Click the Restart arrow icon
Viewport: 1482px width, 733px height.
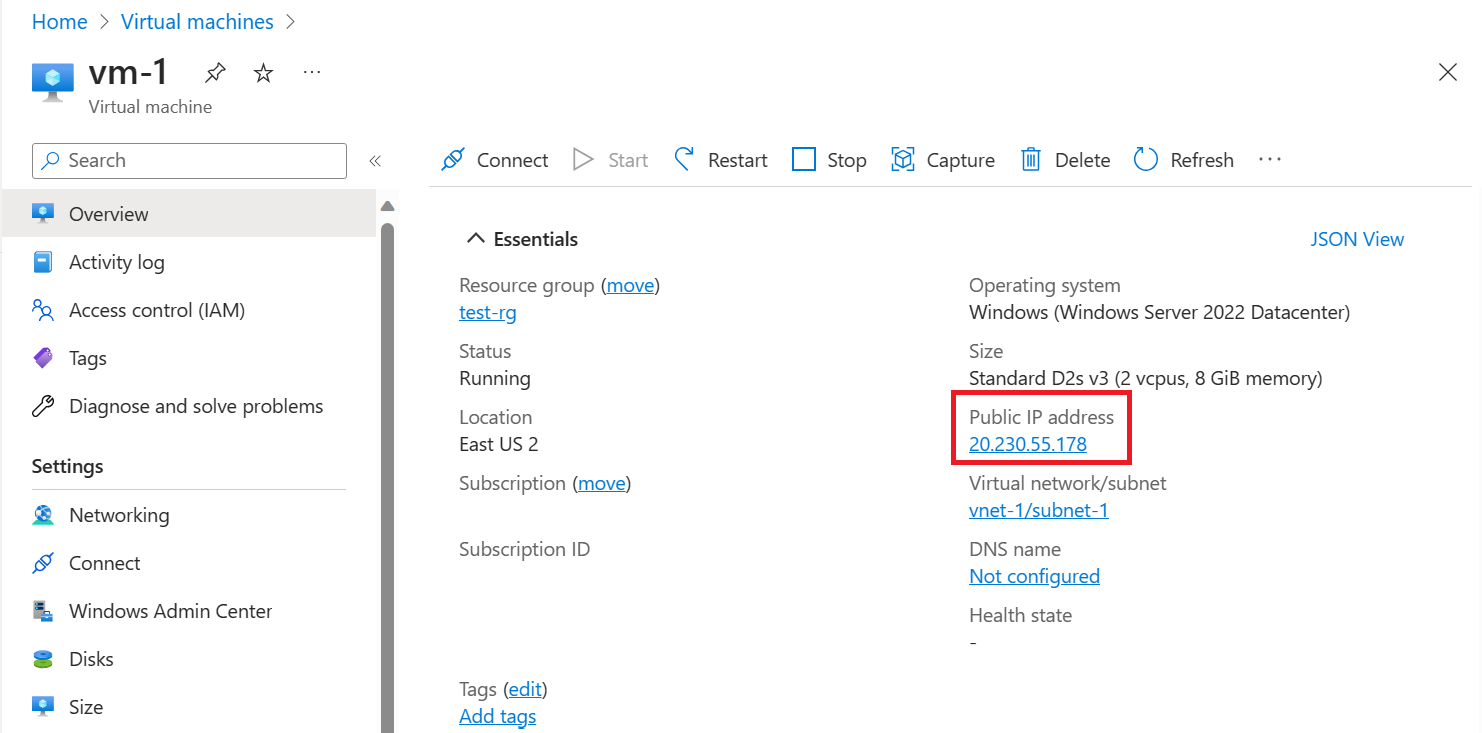coord(684,160)
